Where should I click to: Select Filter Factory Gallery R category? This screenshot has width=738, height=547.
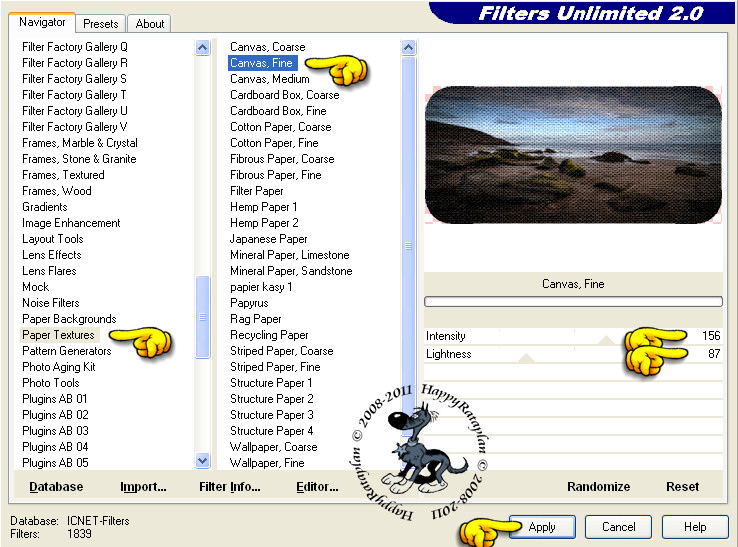(x=75, y=63)
